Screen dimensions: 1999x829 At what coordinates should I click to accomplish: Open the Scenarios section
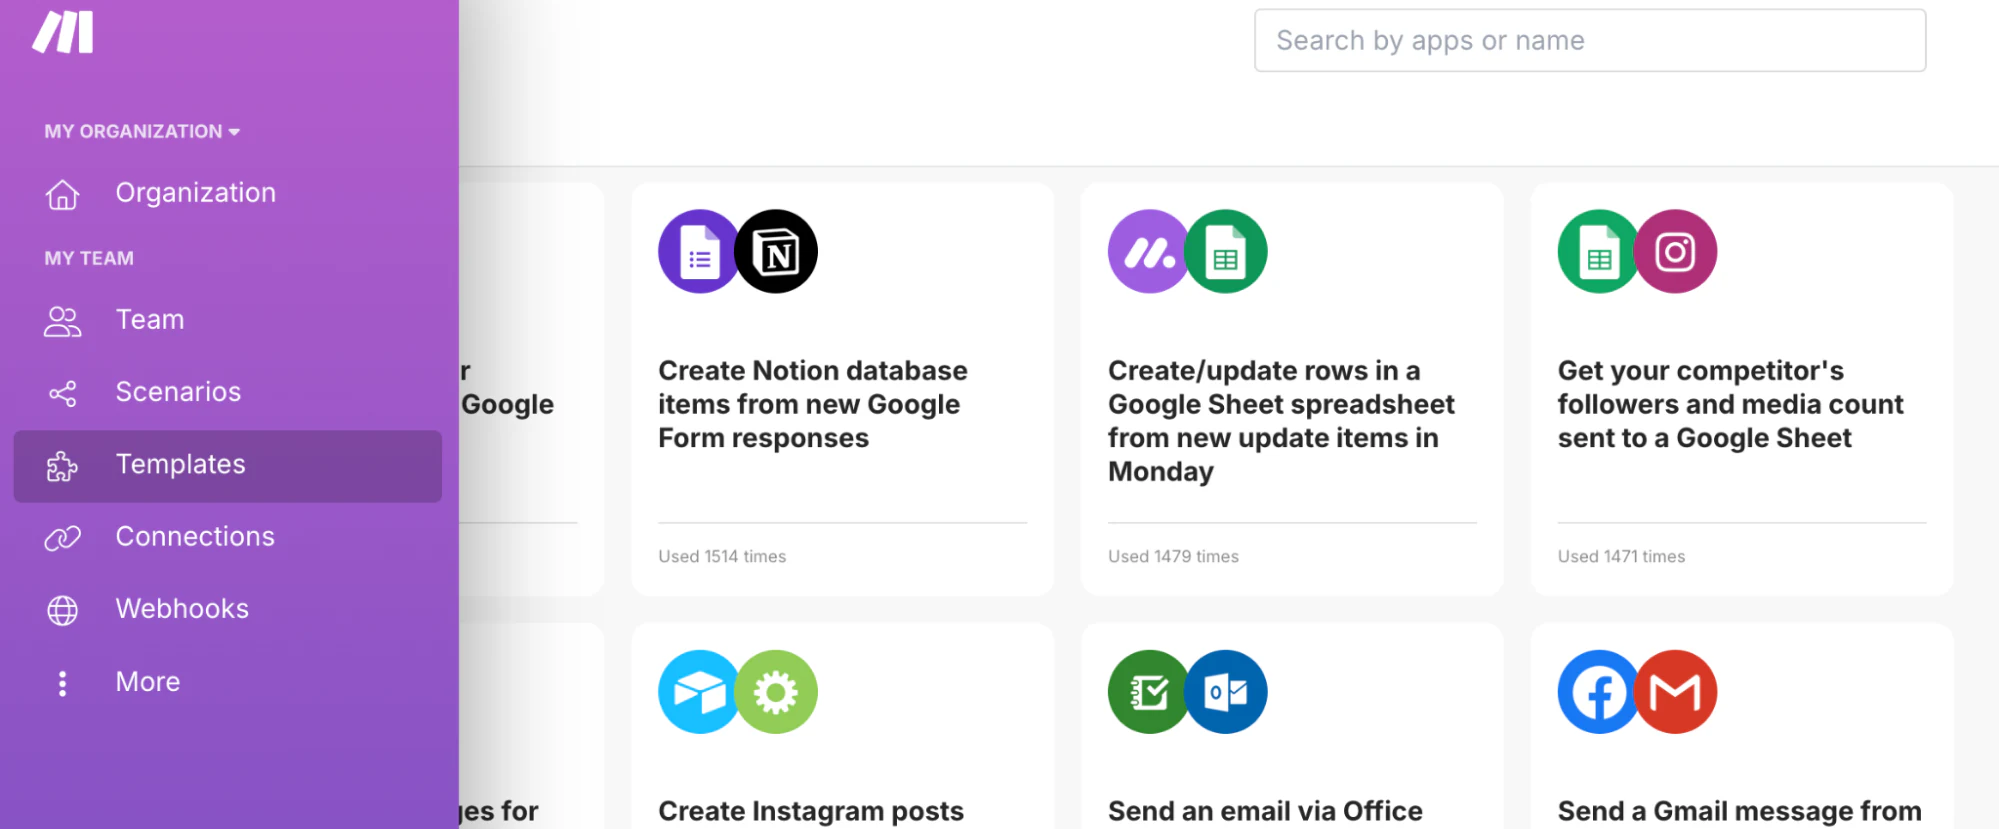(228, 392)
